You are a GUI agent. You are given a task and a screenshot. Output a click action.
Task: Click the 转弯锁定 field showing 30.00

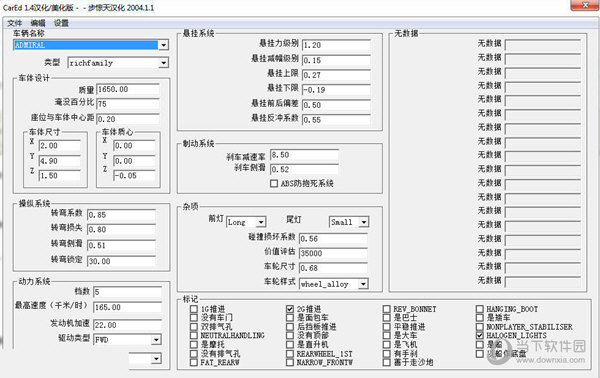click(121, 261)
